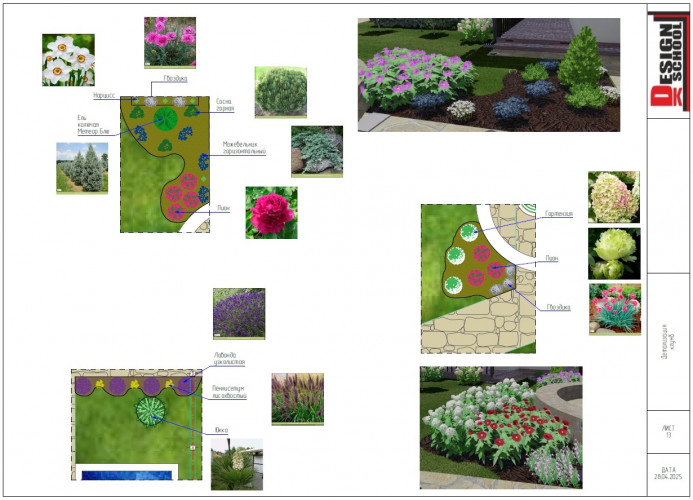
Task: Click the 'ДАТА 28.04.2025' title block cell
Action: 668,473
